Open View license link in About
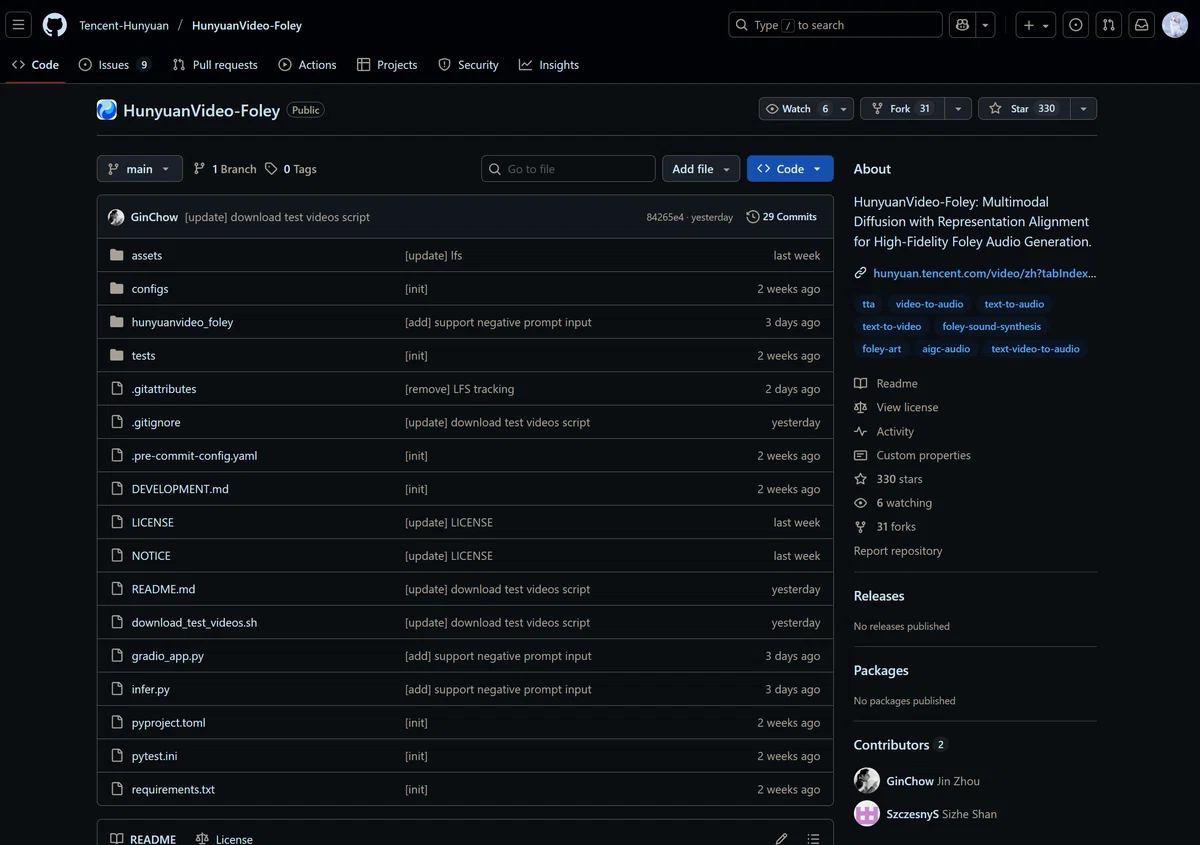Viewport: 1200px width, 845px height. pos(907,407)
